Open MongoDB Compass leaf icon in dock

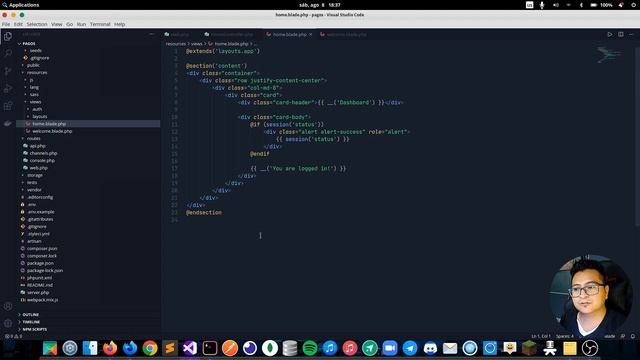(270, 348)
